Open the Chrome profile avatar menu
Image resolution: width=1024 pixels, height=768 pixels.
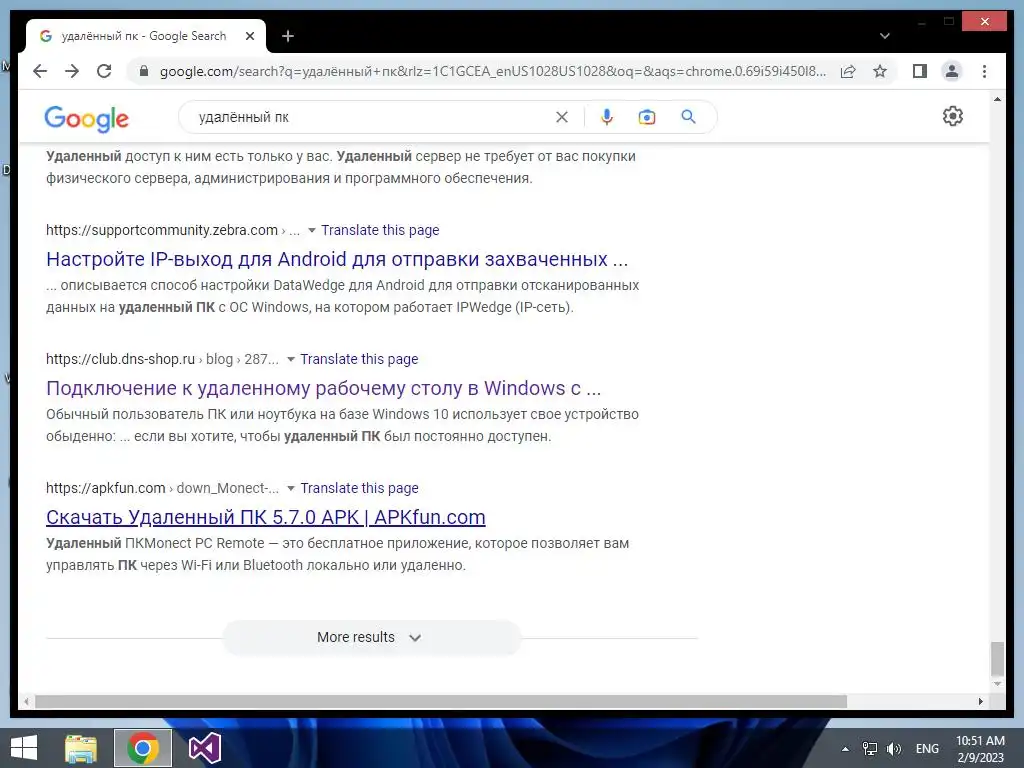point(952,71)
